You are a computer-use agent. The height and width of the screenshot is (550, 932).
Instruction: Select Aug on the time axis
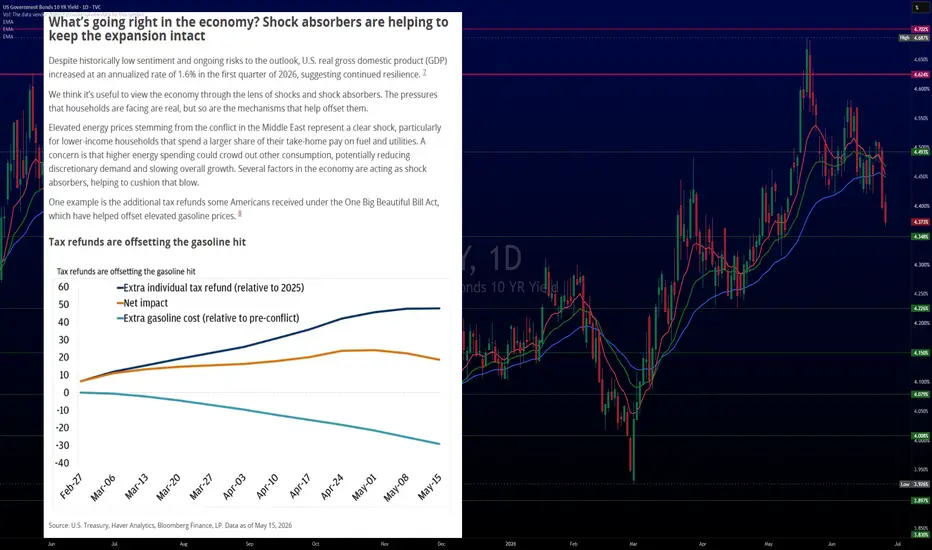184,543
